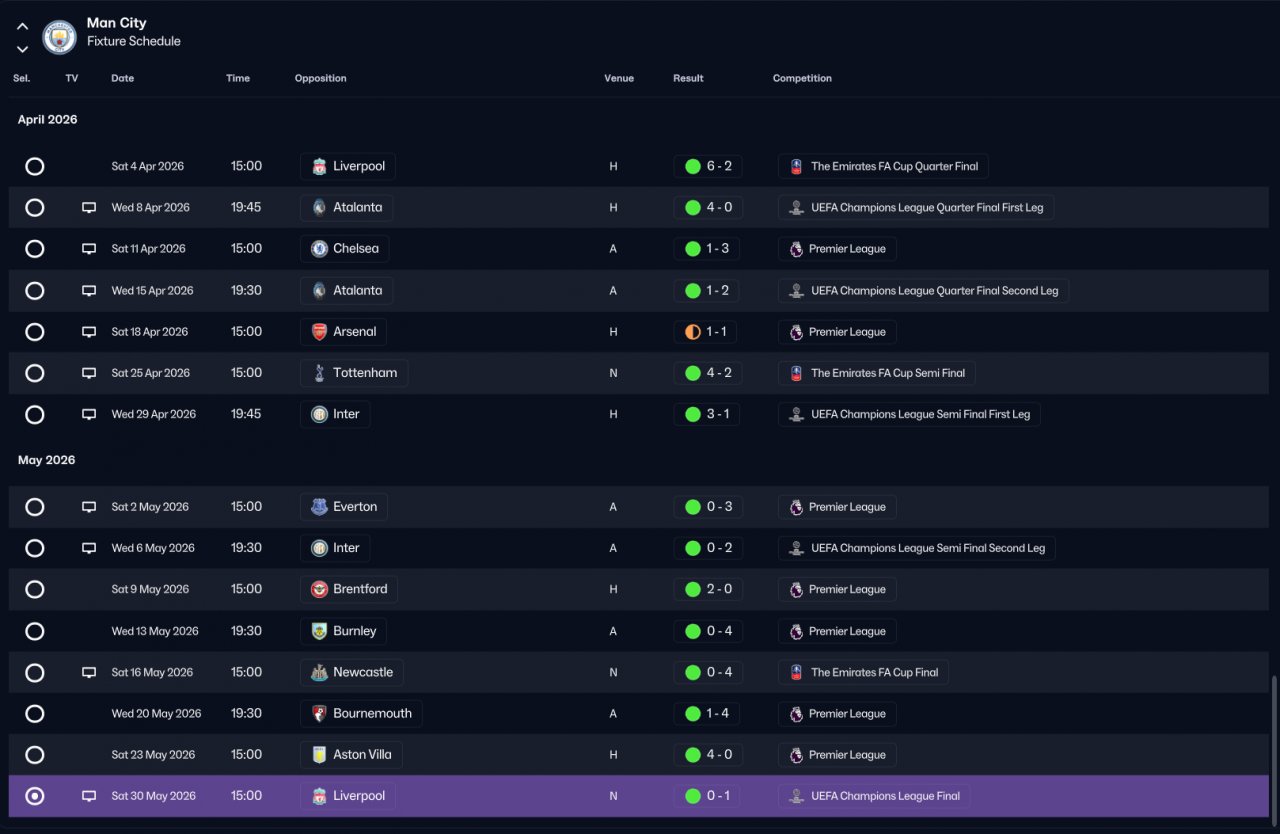Select the Chelsea fixture radio button
Image resolution: width=1280 pixels, height=834 pixels.
[x=35, y=249]
